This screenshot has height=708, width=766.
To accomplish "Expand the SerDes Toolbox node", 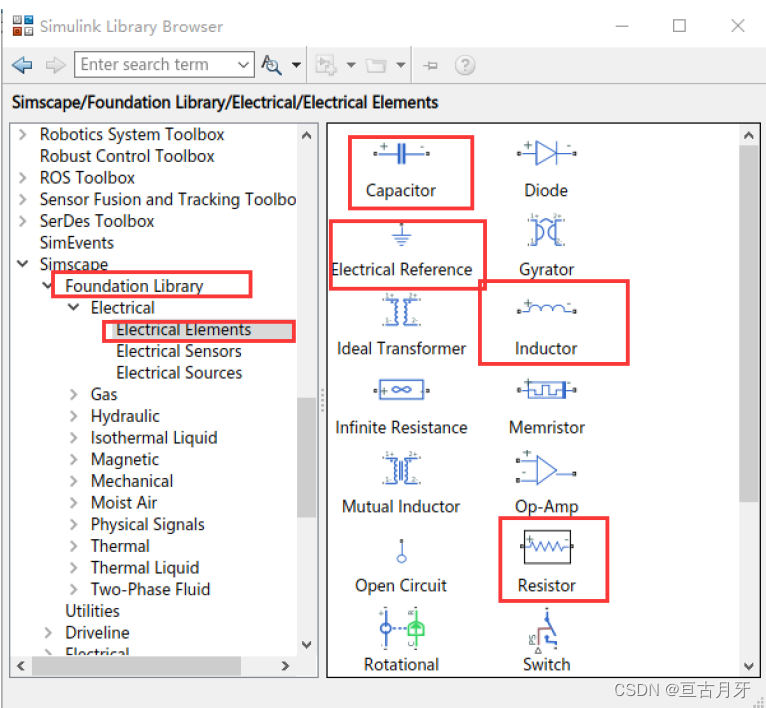I will point(22,221).
